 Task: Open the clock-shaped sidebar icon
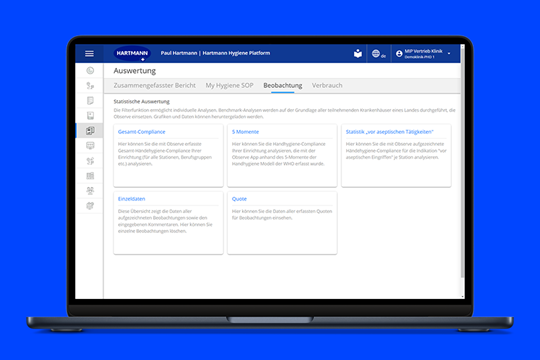pos(90,71)
